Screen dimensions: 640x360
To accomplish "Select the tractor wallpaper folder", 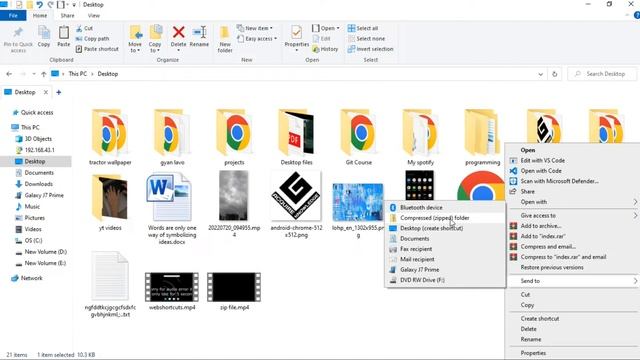I will click(110, 137).
